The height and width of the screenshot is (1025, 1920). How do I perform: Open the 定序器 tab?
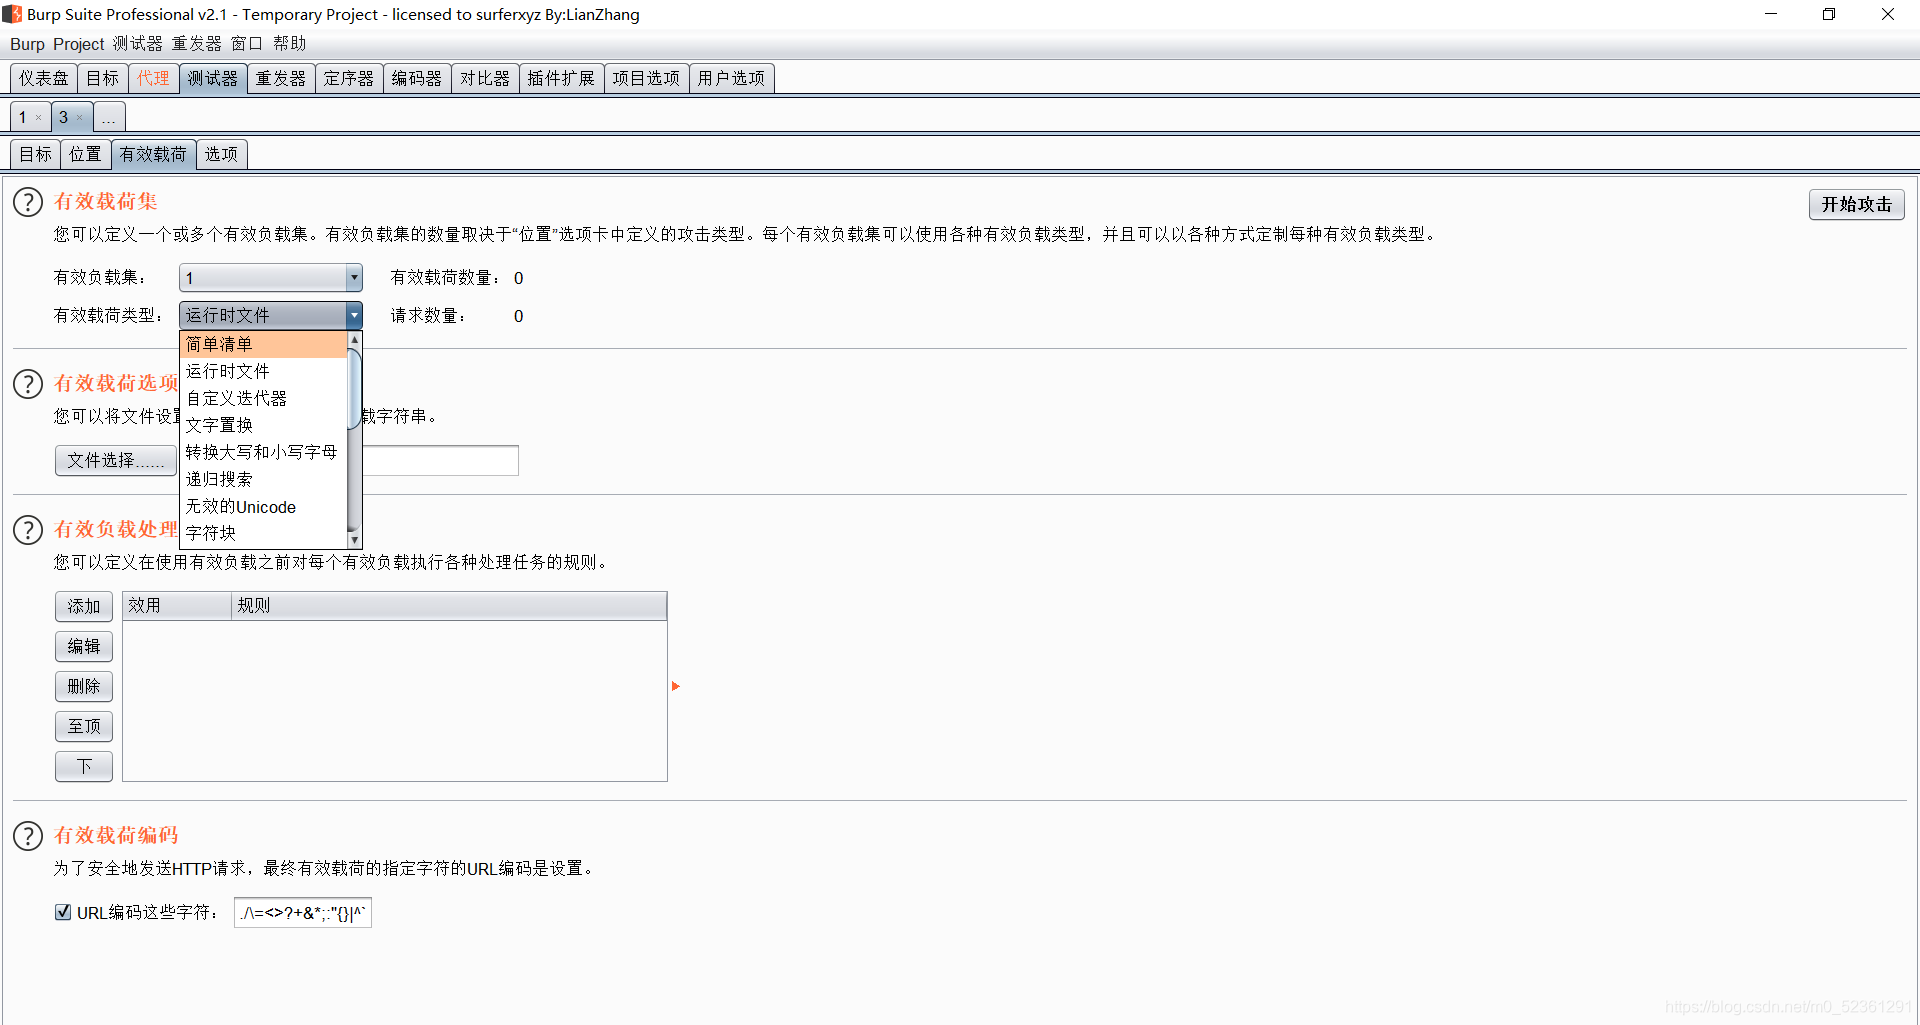[x=349, y=78]
